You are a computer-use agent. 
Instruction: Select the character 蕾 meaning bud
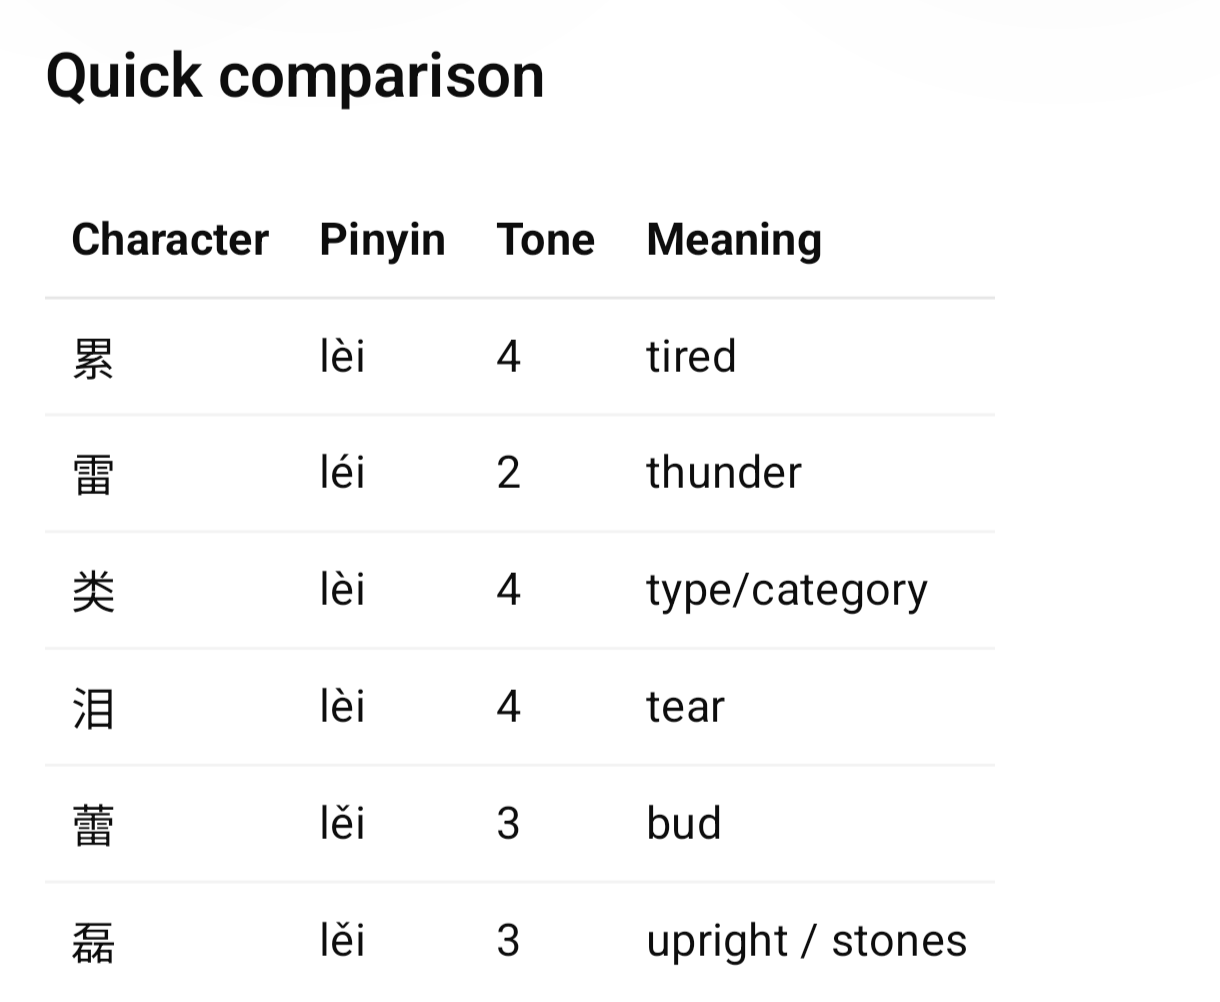(x=93, y=825)
